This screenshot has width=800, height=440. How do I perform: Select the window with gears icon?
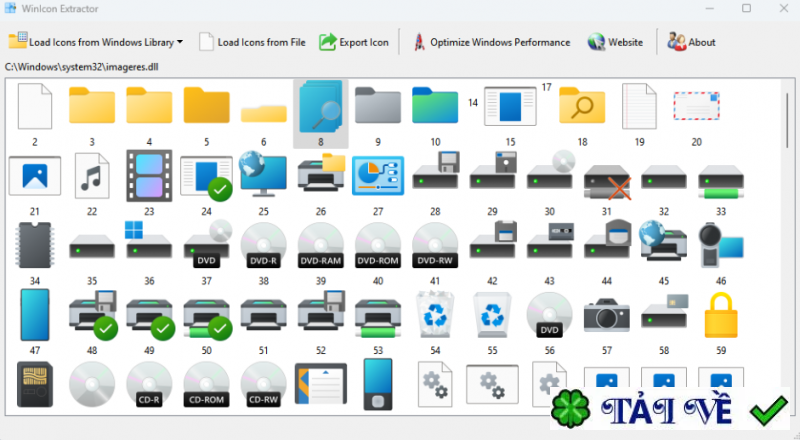492,384
